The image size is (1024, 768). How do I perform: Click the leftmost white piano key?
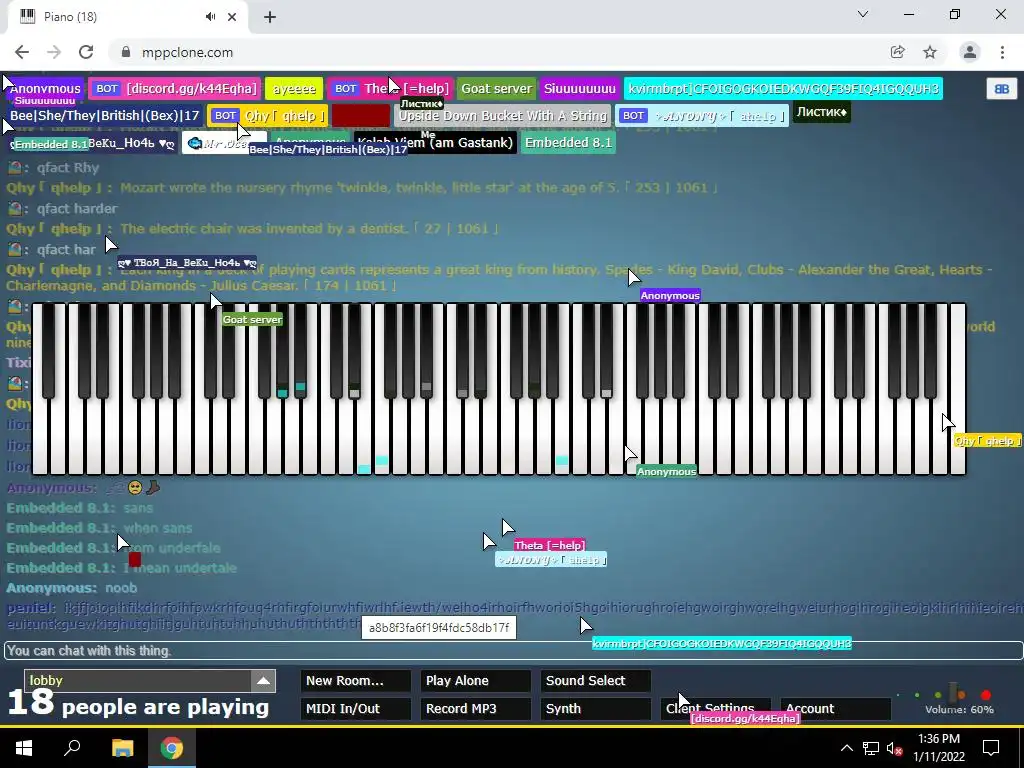40,436
